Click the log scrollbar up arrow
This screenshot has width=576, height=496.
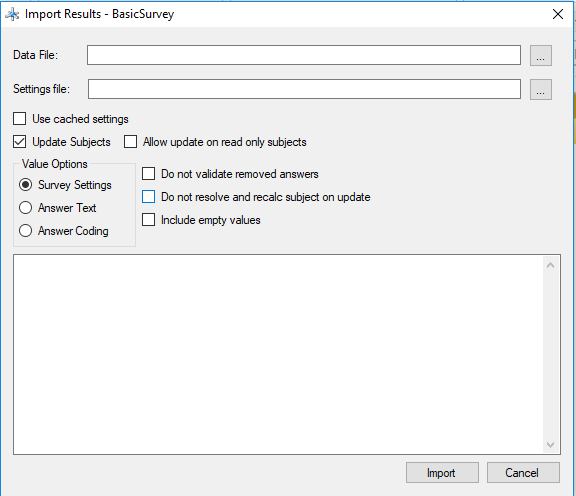pos(550,265)
